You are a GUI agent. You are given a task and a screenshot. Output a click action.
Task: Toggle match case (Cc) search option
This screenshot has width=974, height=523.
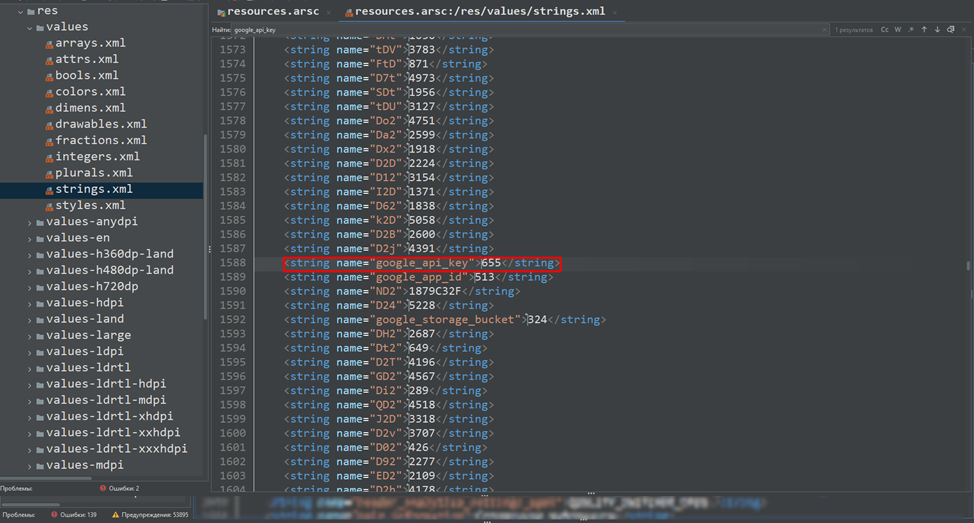click(884, 30)
